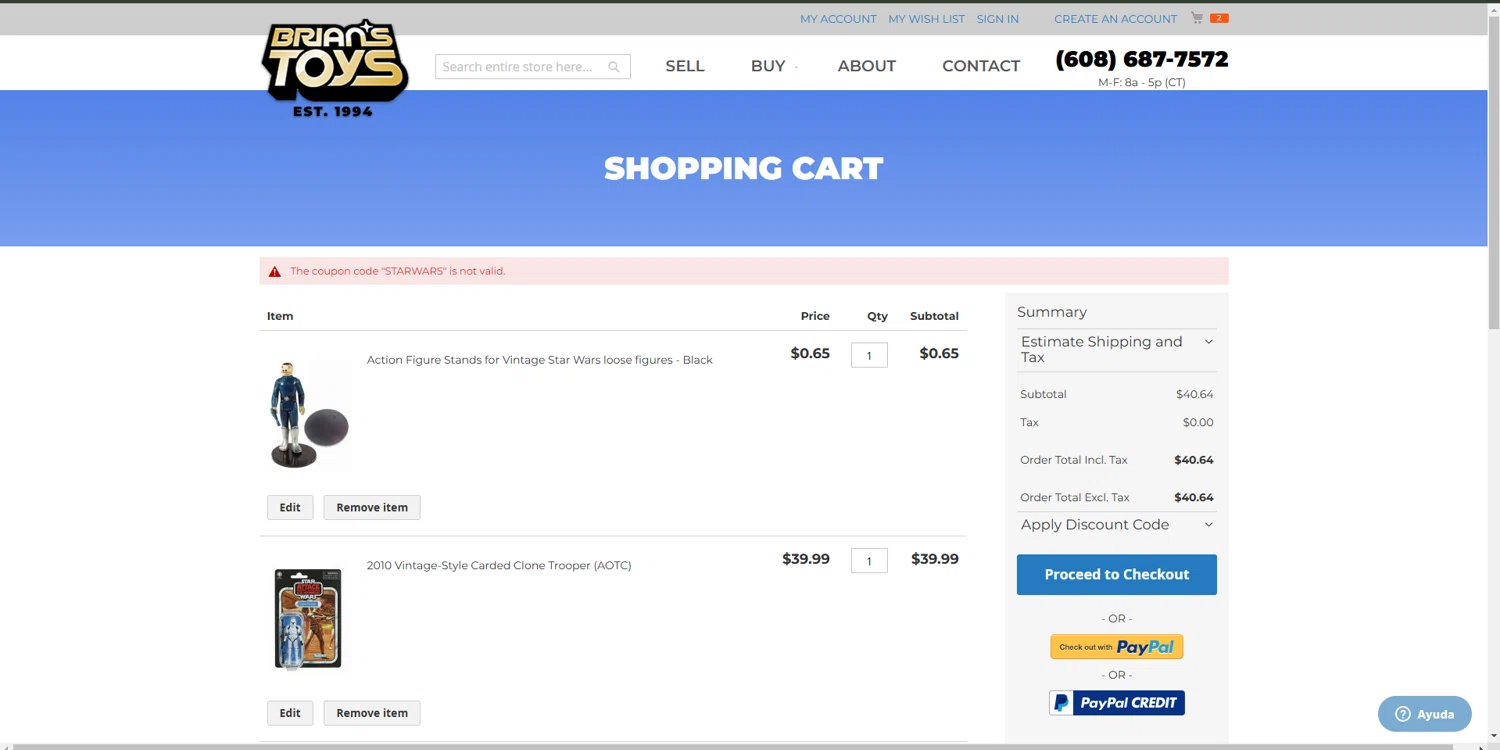
Task: Click the search magnifier icon
Action: 614,67
